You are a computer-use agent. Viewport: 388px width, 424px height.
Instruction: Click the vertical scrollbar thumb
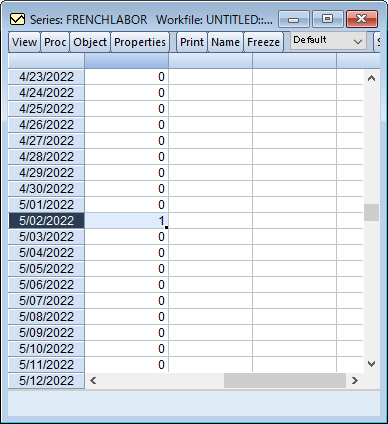tap(371, 212)
